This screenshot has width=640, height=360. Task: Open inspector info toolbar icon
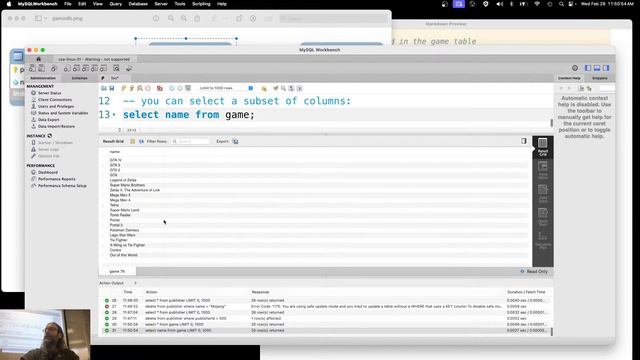(54, 69)
